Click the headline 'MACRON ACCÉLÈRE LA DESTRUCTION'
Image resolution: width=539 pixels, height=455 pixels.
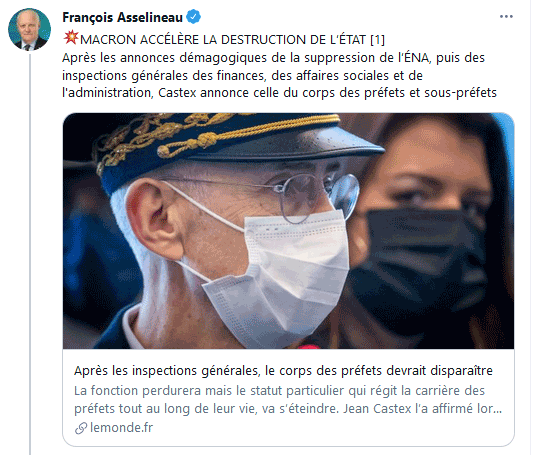(223, 40)
